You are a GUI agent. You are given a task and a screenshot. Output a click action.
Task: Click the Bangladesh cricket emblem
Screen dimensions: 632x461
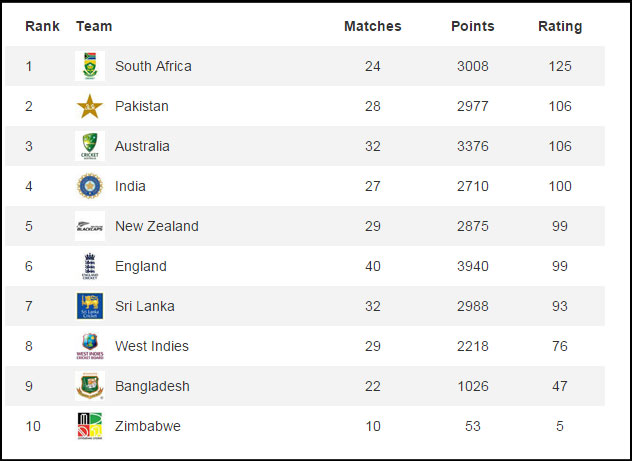pos(90,386)
